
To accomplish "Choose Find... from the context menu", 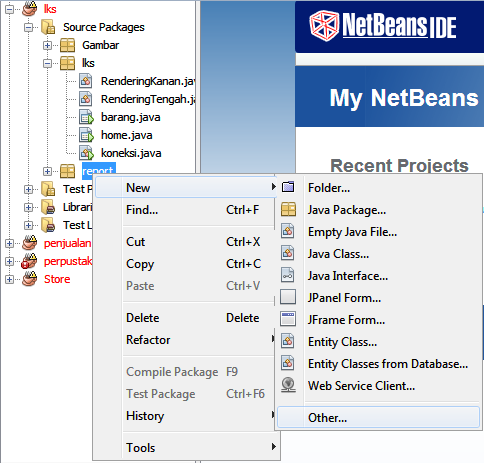I will click(x=186, y=210).
